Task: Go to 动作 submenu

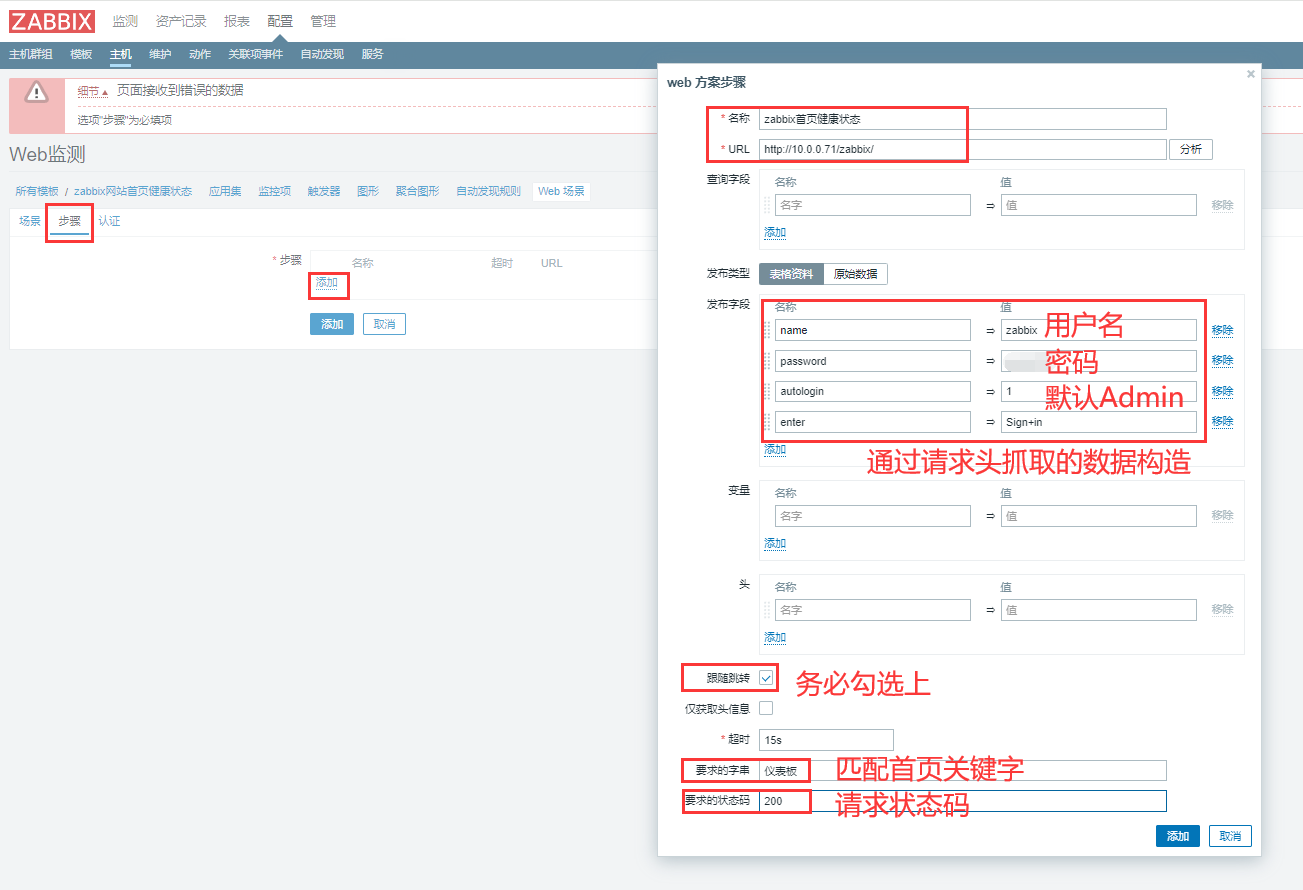Action: [199, 54]
